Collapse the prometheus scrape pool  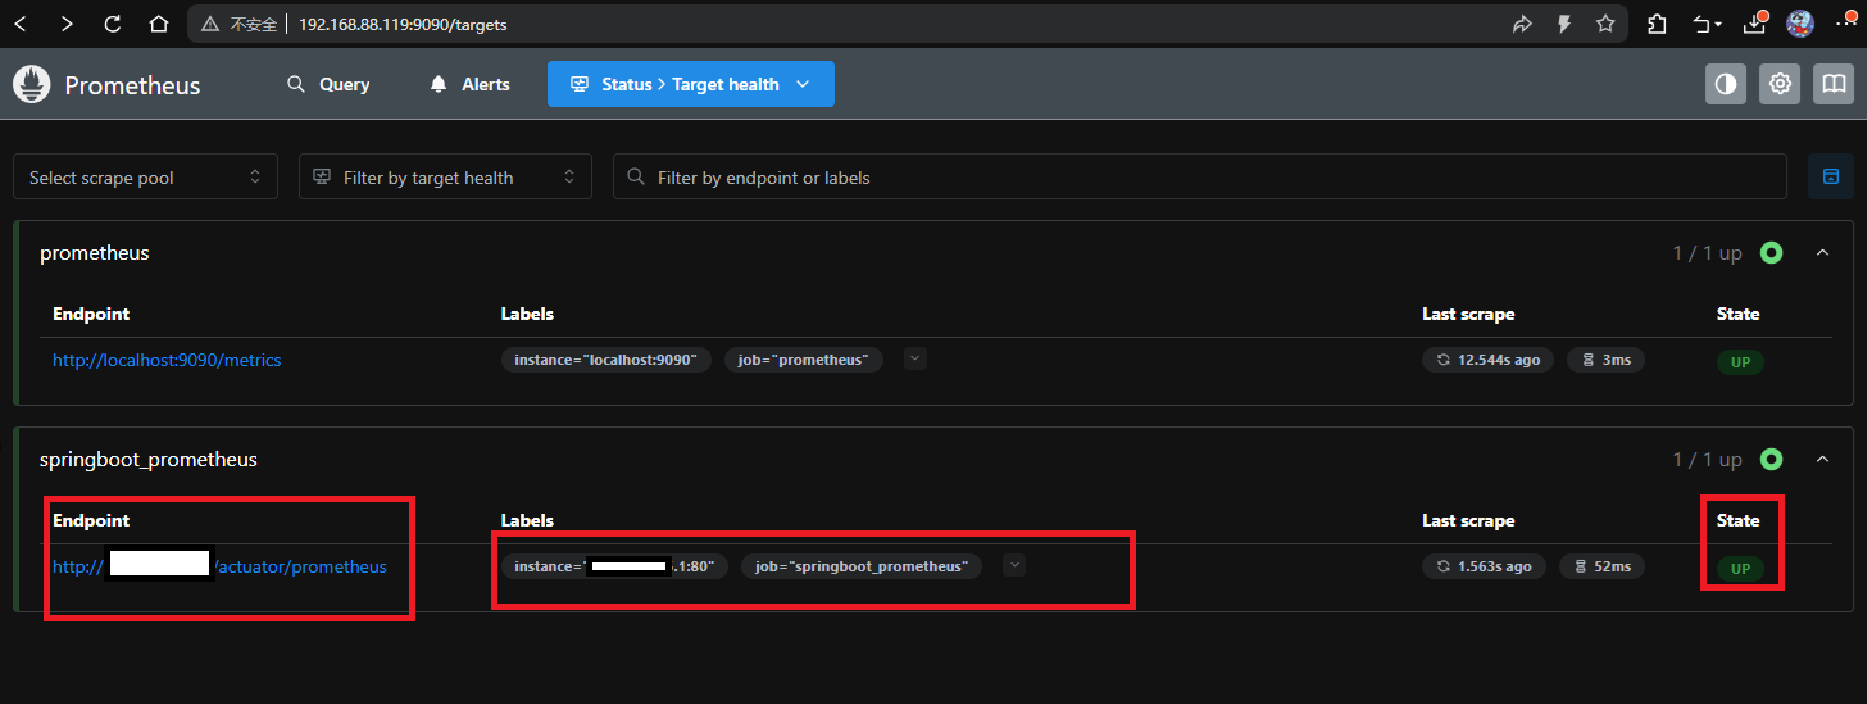1823,253
